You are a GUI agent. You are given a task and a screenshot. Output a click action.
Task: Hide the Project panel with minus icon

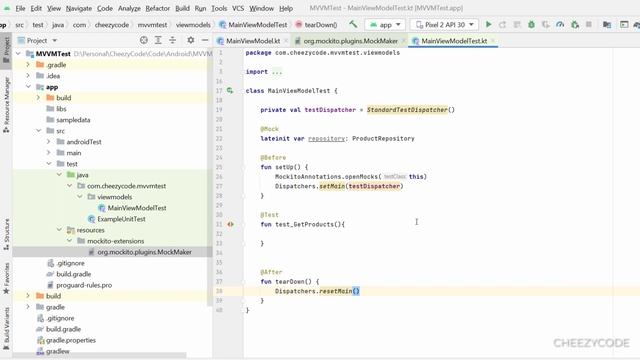click(x=204, y=40)
